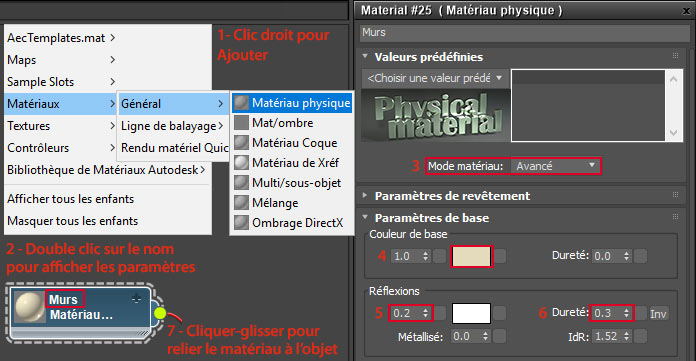
Task: Open the Mode matériau Avancé dropdown
Action: (555, 166)
